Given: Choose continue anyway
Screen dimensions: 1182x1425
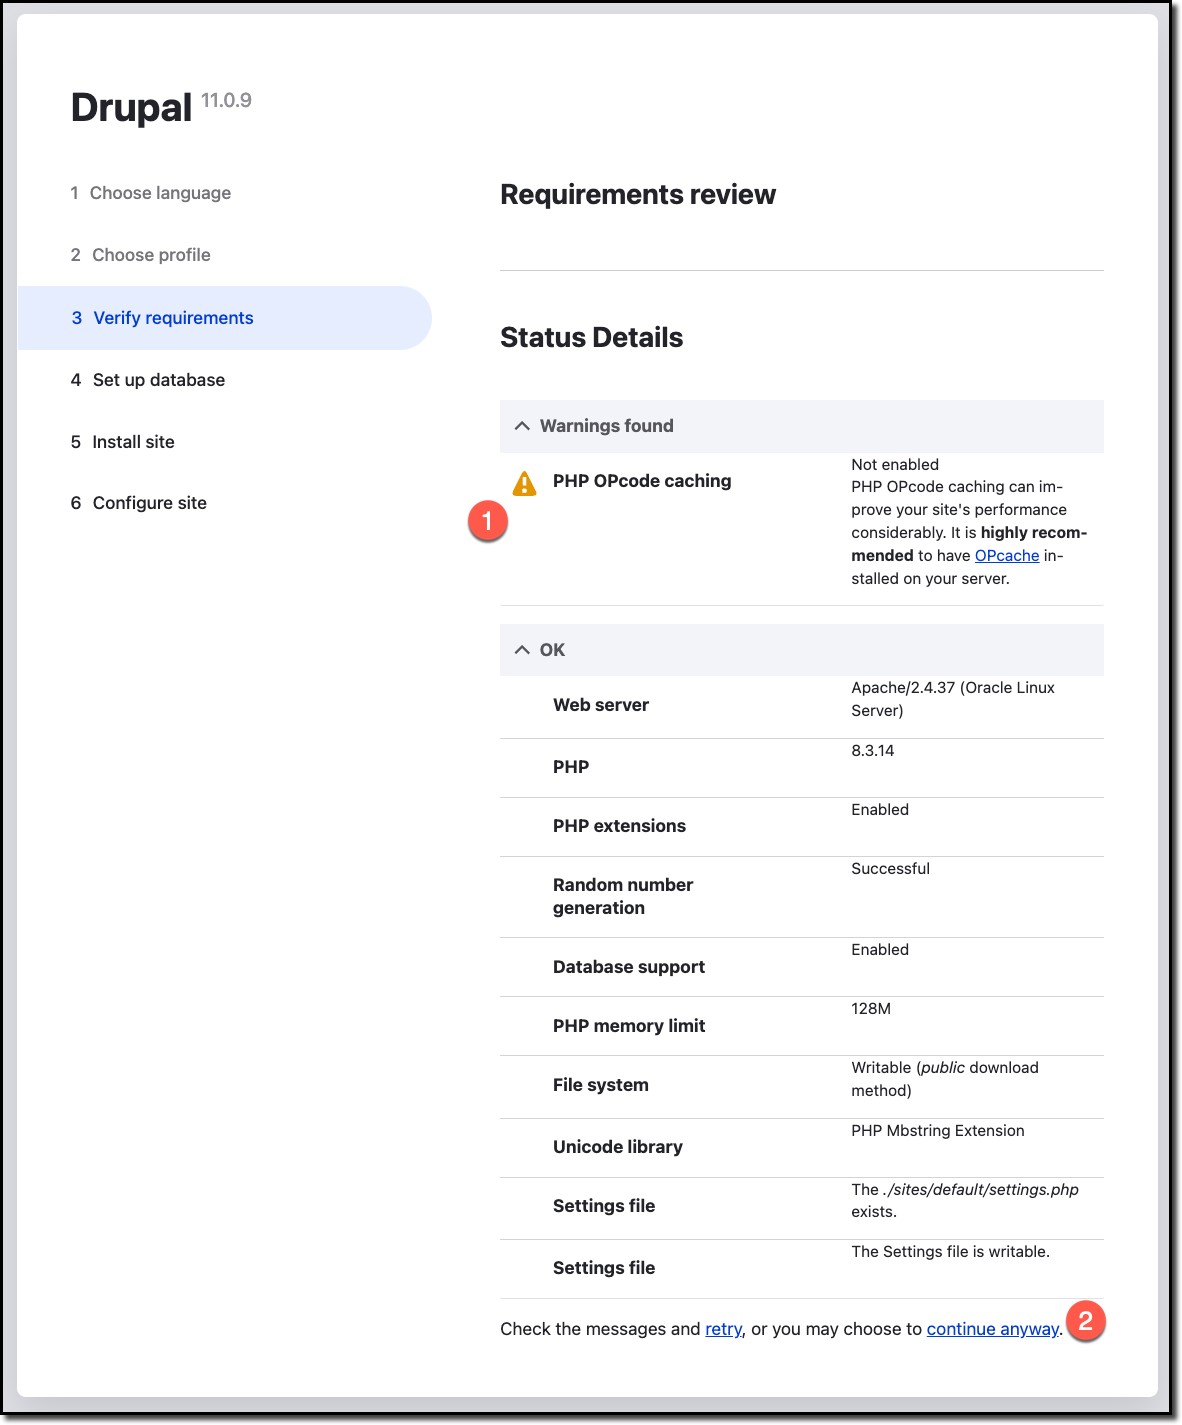Looking at the screenshot, I should click(992, 1329).
